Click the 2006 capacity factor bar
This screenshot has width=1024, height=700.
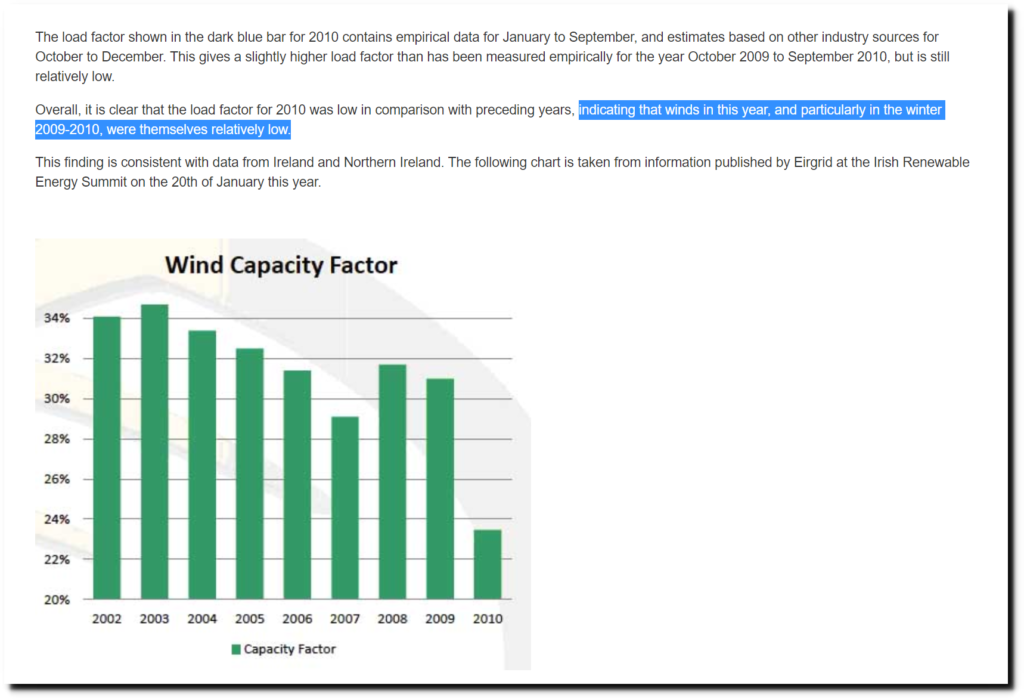point(297,485)
